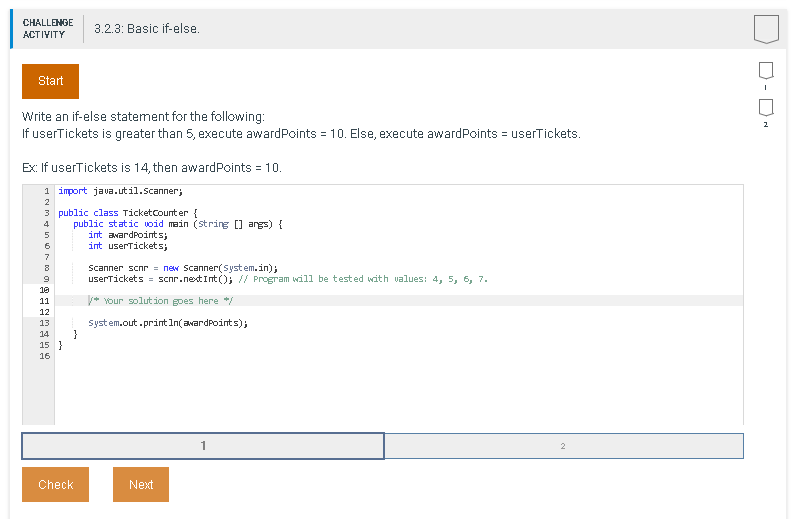Click the Next button
Viewport: 803px width, 519px height.
(141, 484)
